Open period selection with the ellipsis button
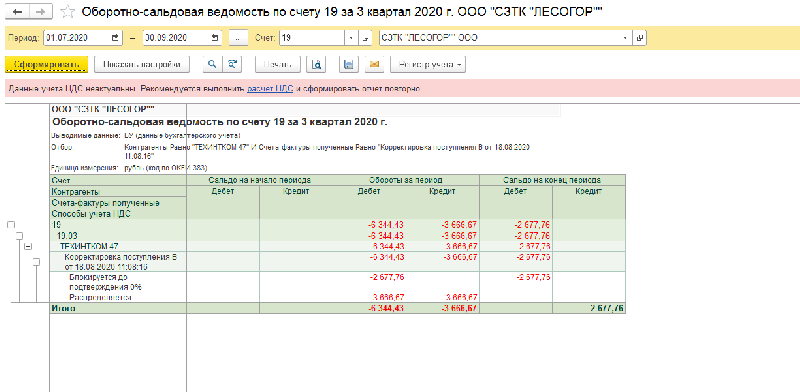Viewport: 800px width, 392px height. 237,37
